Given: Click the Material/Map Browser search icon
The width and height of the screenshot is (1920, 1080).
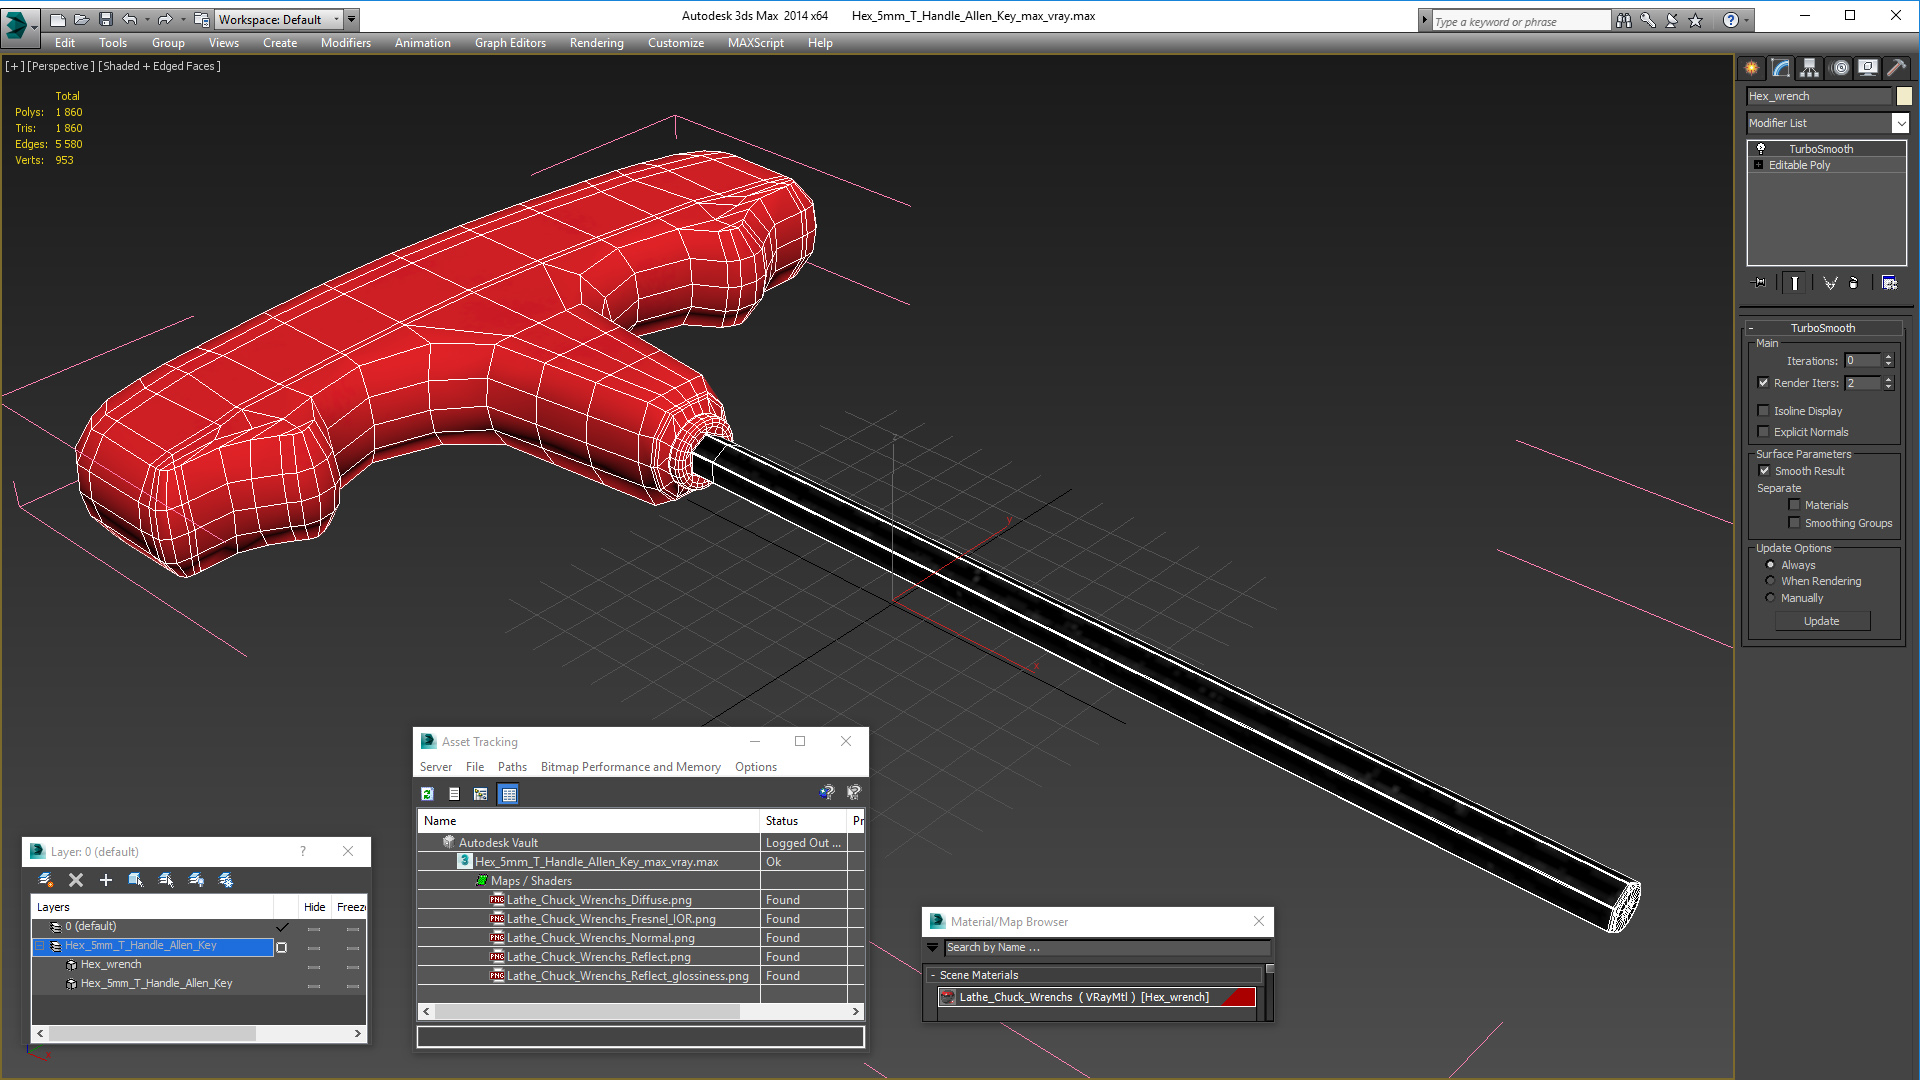Looking at the screenshot, I should pos(931,947).
